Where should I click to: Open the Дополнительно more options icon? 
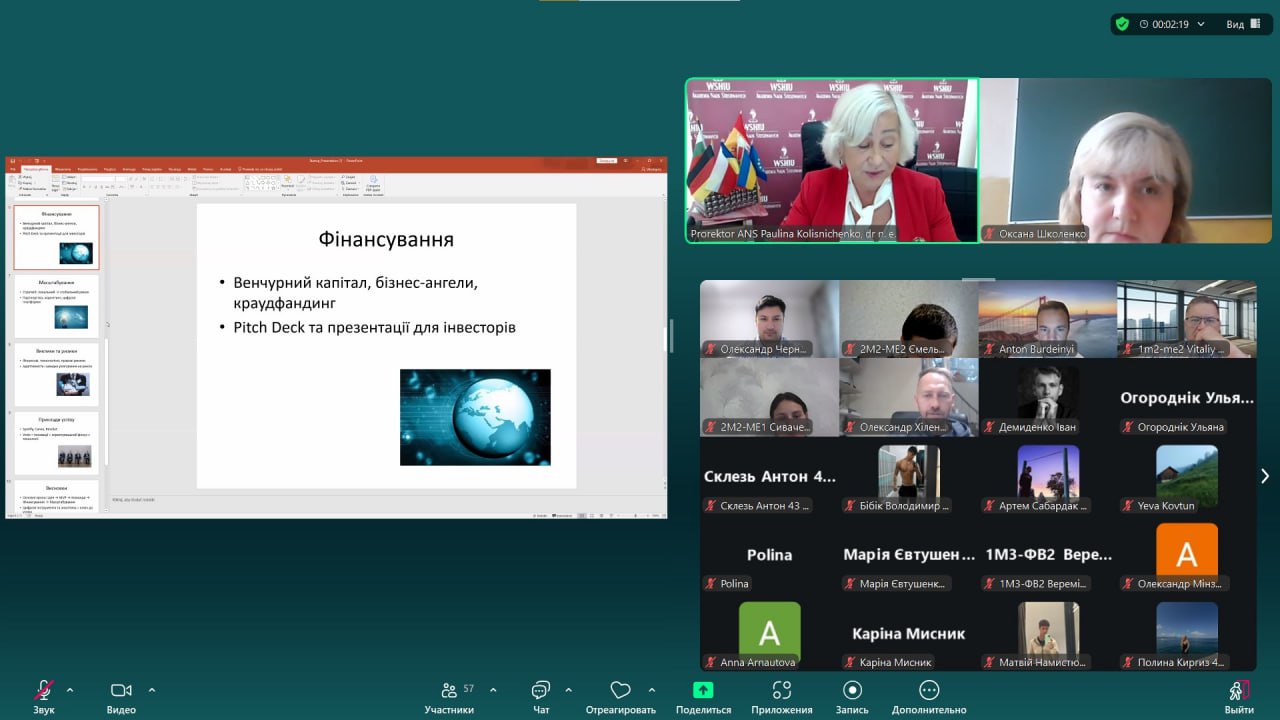click(929, 691)
